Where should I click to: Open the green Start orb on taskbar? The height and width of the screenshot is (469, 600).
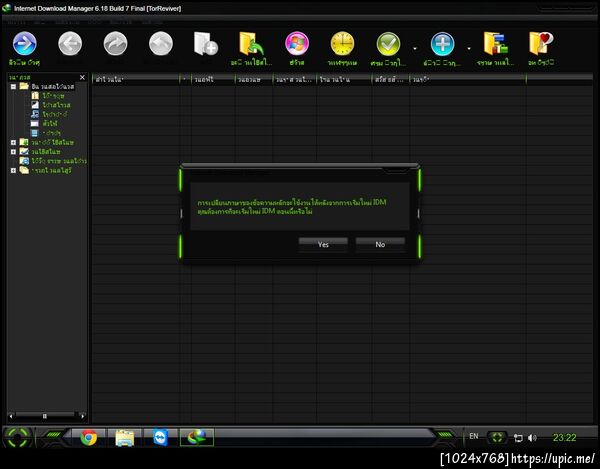click(x=18, y=437)
